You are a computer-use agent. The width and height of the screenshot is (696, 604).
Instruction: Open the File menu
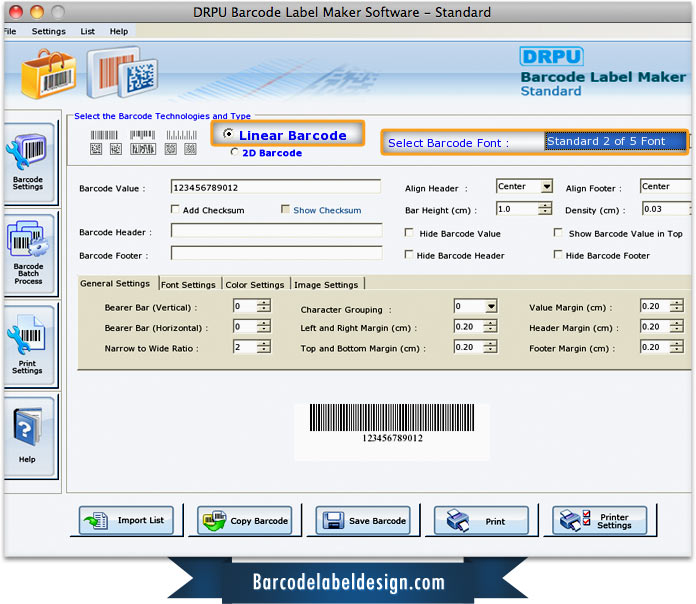click(10, 31)
